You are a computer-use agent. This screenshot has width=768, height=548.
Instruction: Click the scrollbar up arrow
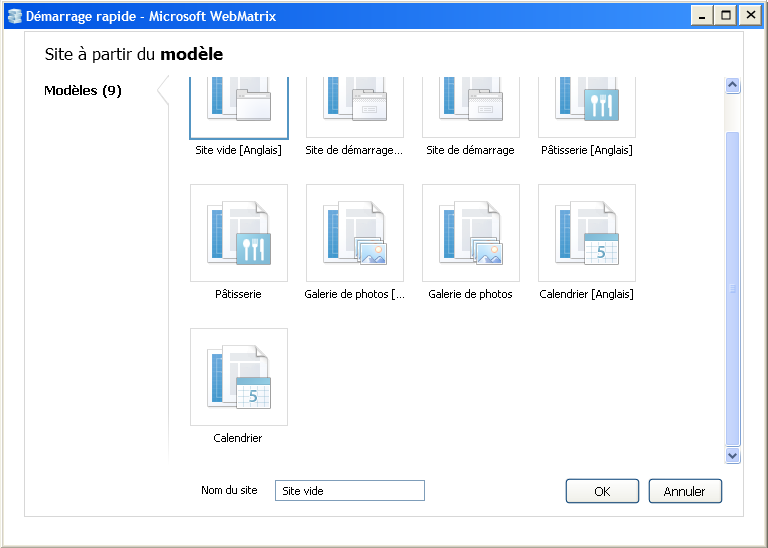click(x=732, y=86)
